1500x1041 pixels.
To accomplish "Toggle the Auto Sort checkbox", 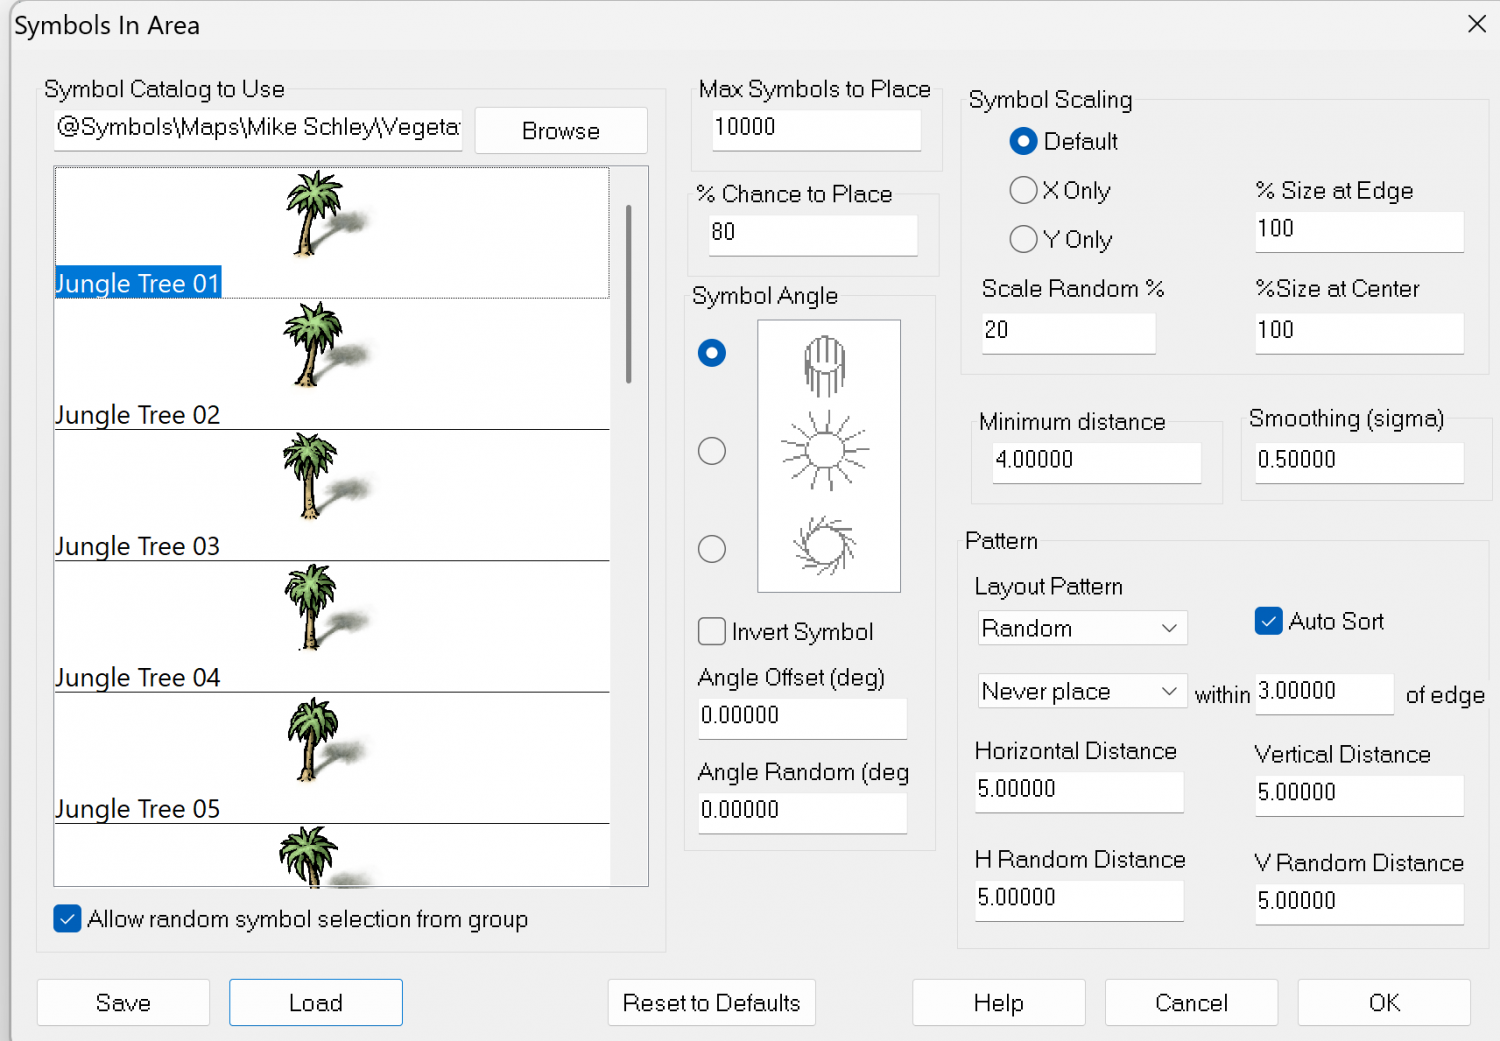I will [x=1268, y=621].
